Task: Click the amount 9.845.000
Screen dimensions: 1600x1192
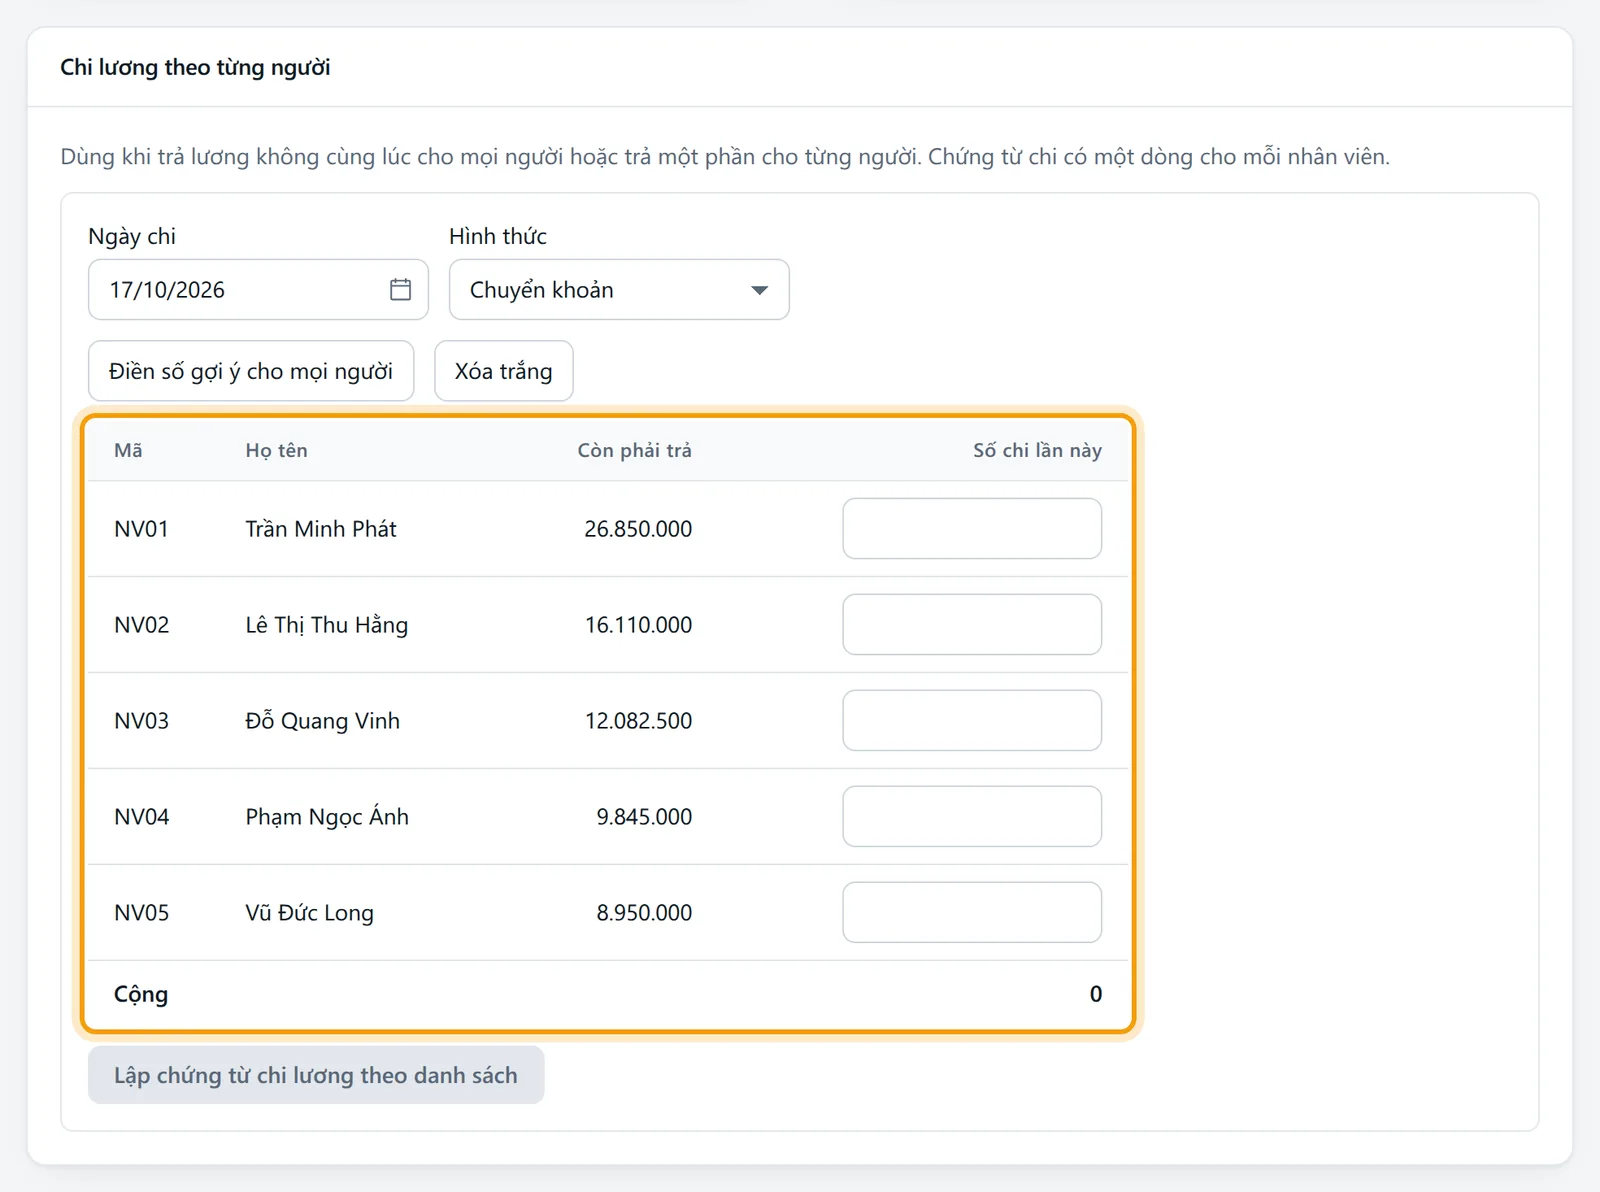Action: click(644, 817)
